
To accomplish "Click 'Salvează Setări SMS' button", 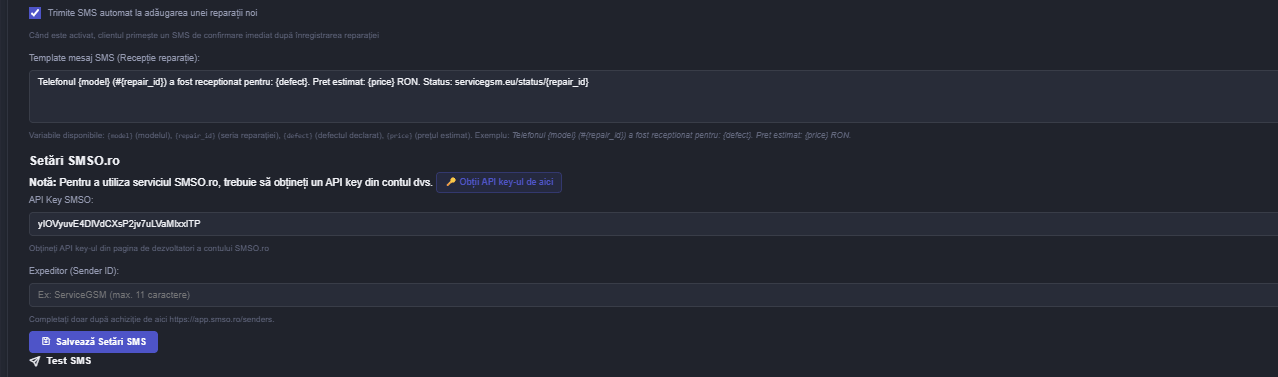I will point(93,342).
